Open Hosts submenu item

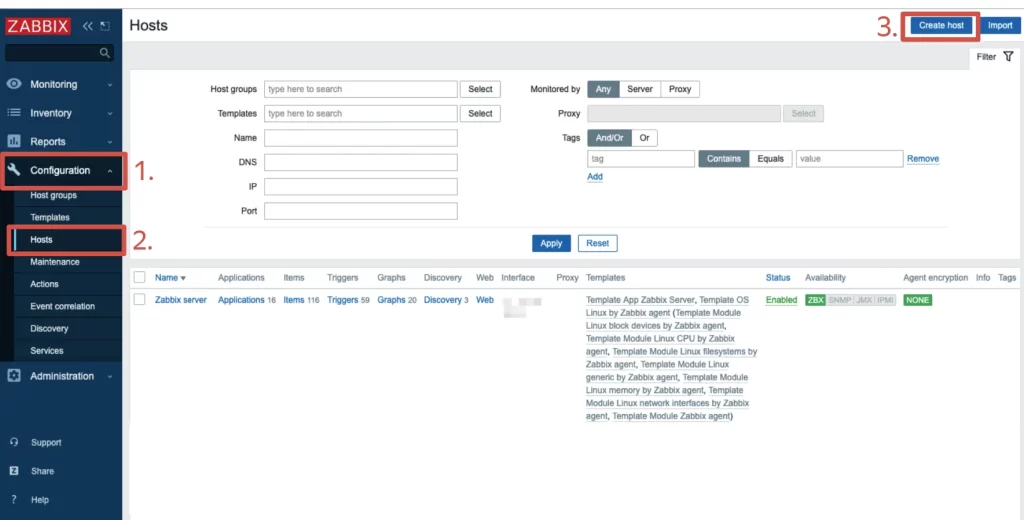coord(41,240)
